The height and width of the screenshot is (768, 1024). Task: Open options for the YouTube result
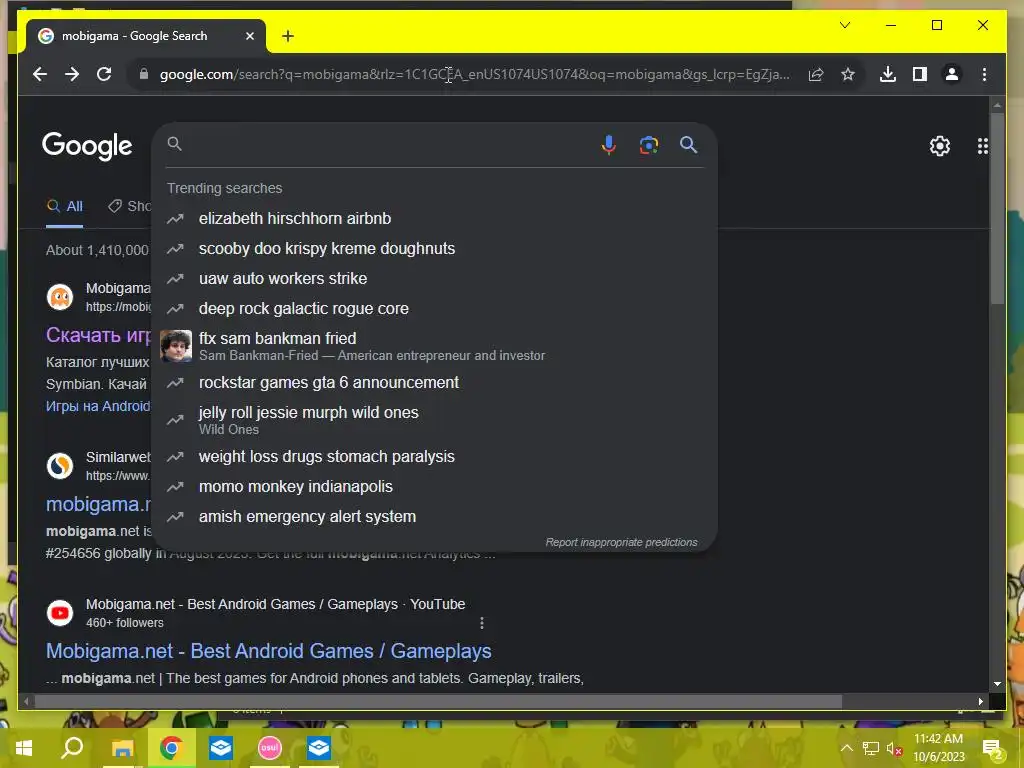tap(482, 623)
